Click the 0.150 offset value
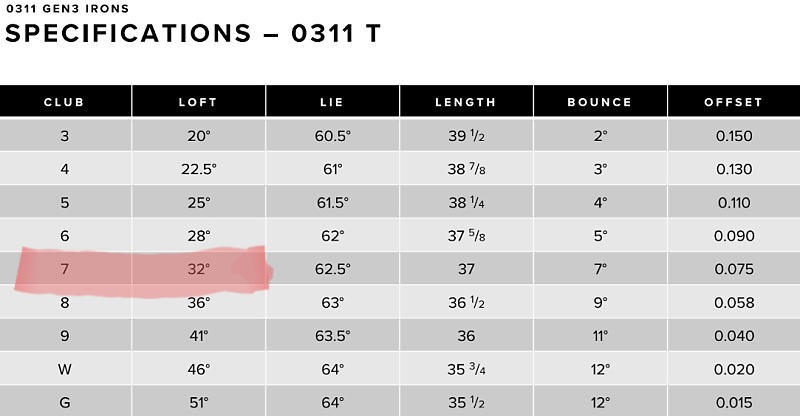The height and width of the screenshot is (416, 800). [733, 136]
